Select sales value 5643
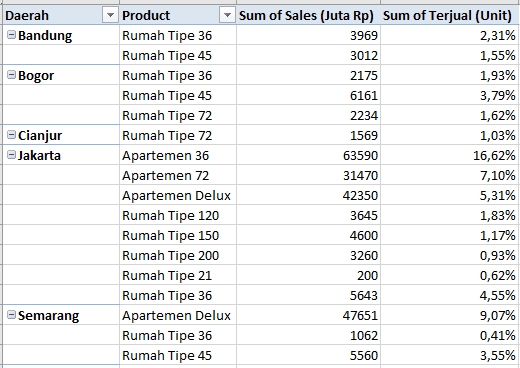Image resolution: width=520 pixels, height=368 pixels. point(308,295)
